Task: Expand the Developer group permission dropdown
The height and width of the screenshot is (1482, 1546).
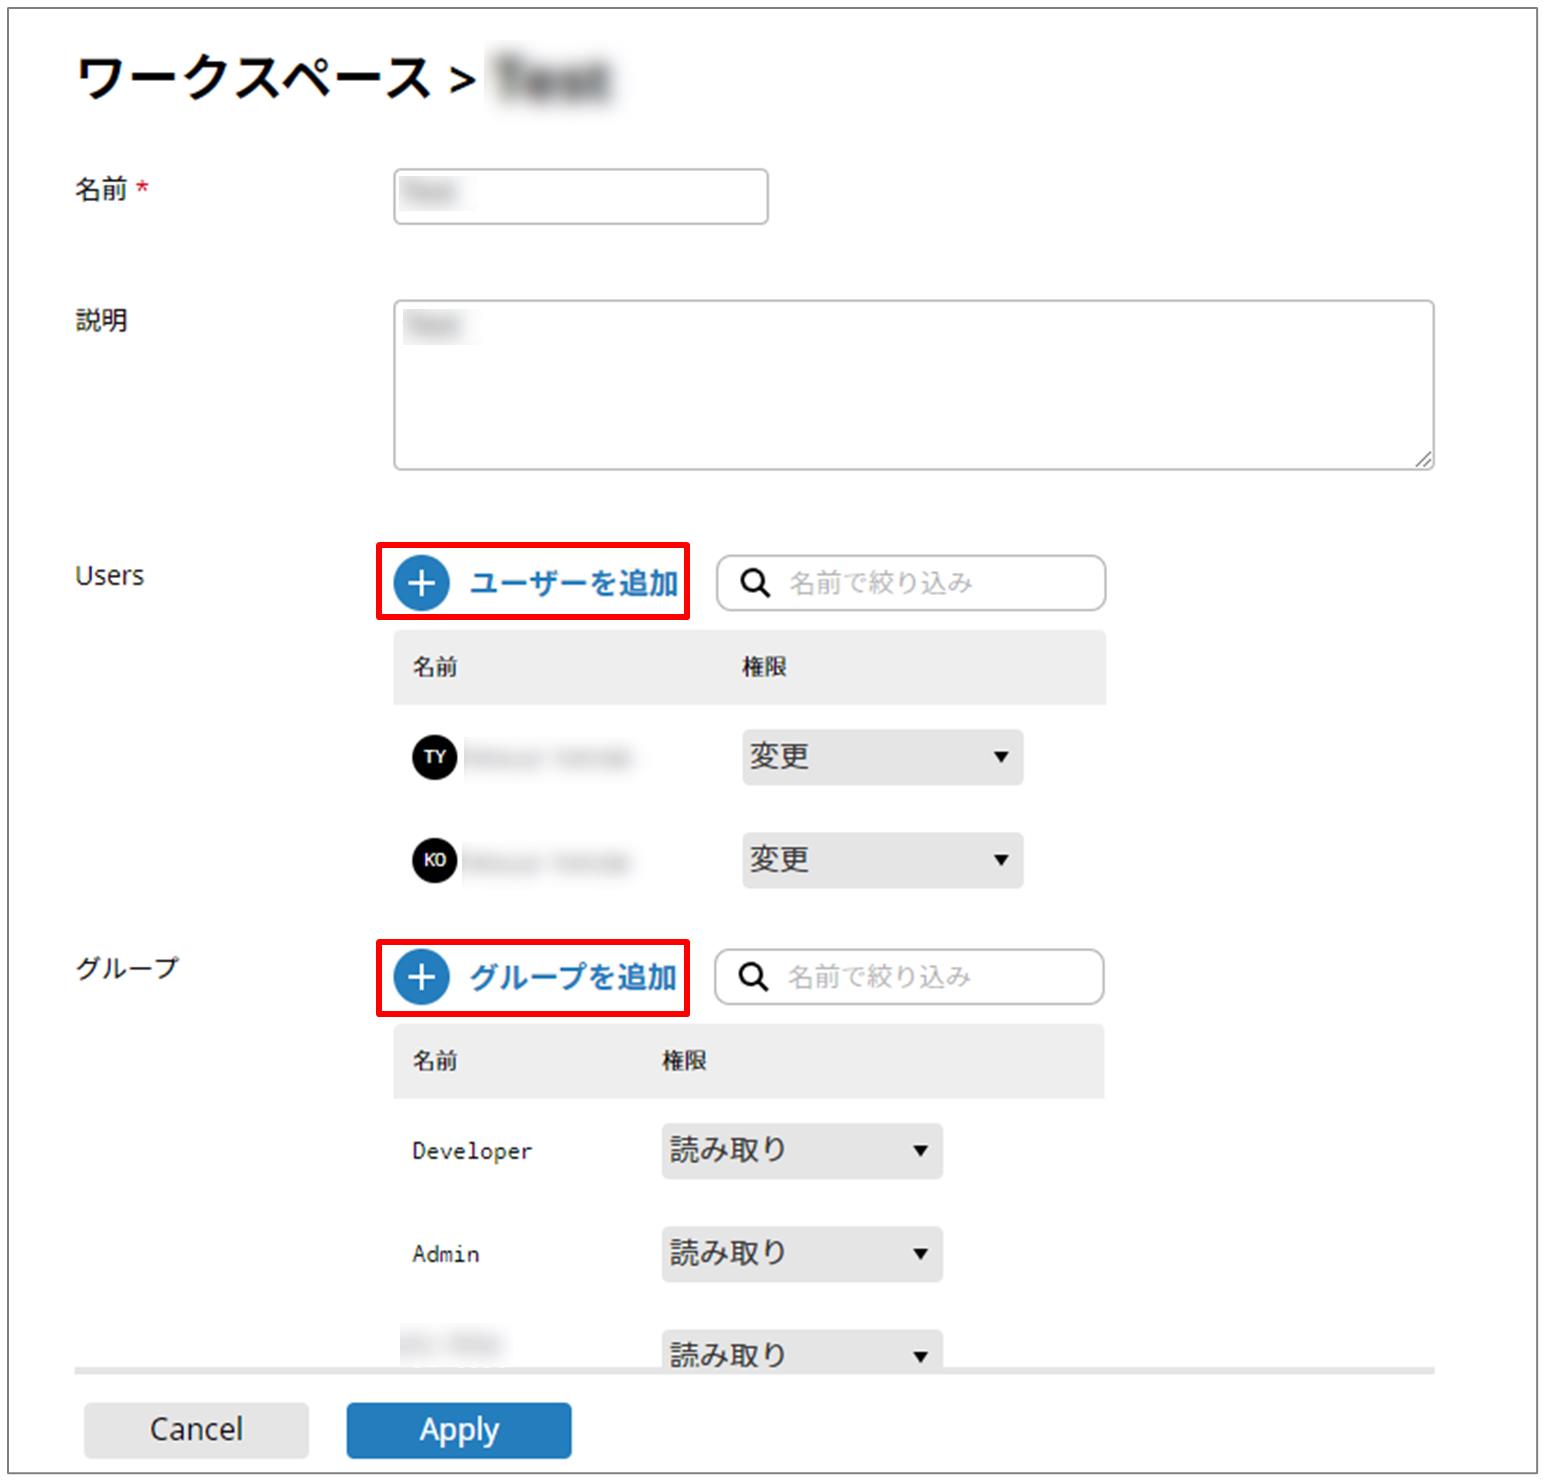Action: [801, 1151]
